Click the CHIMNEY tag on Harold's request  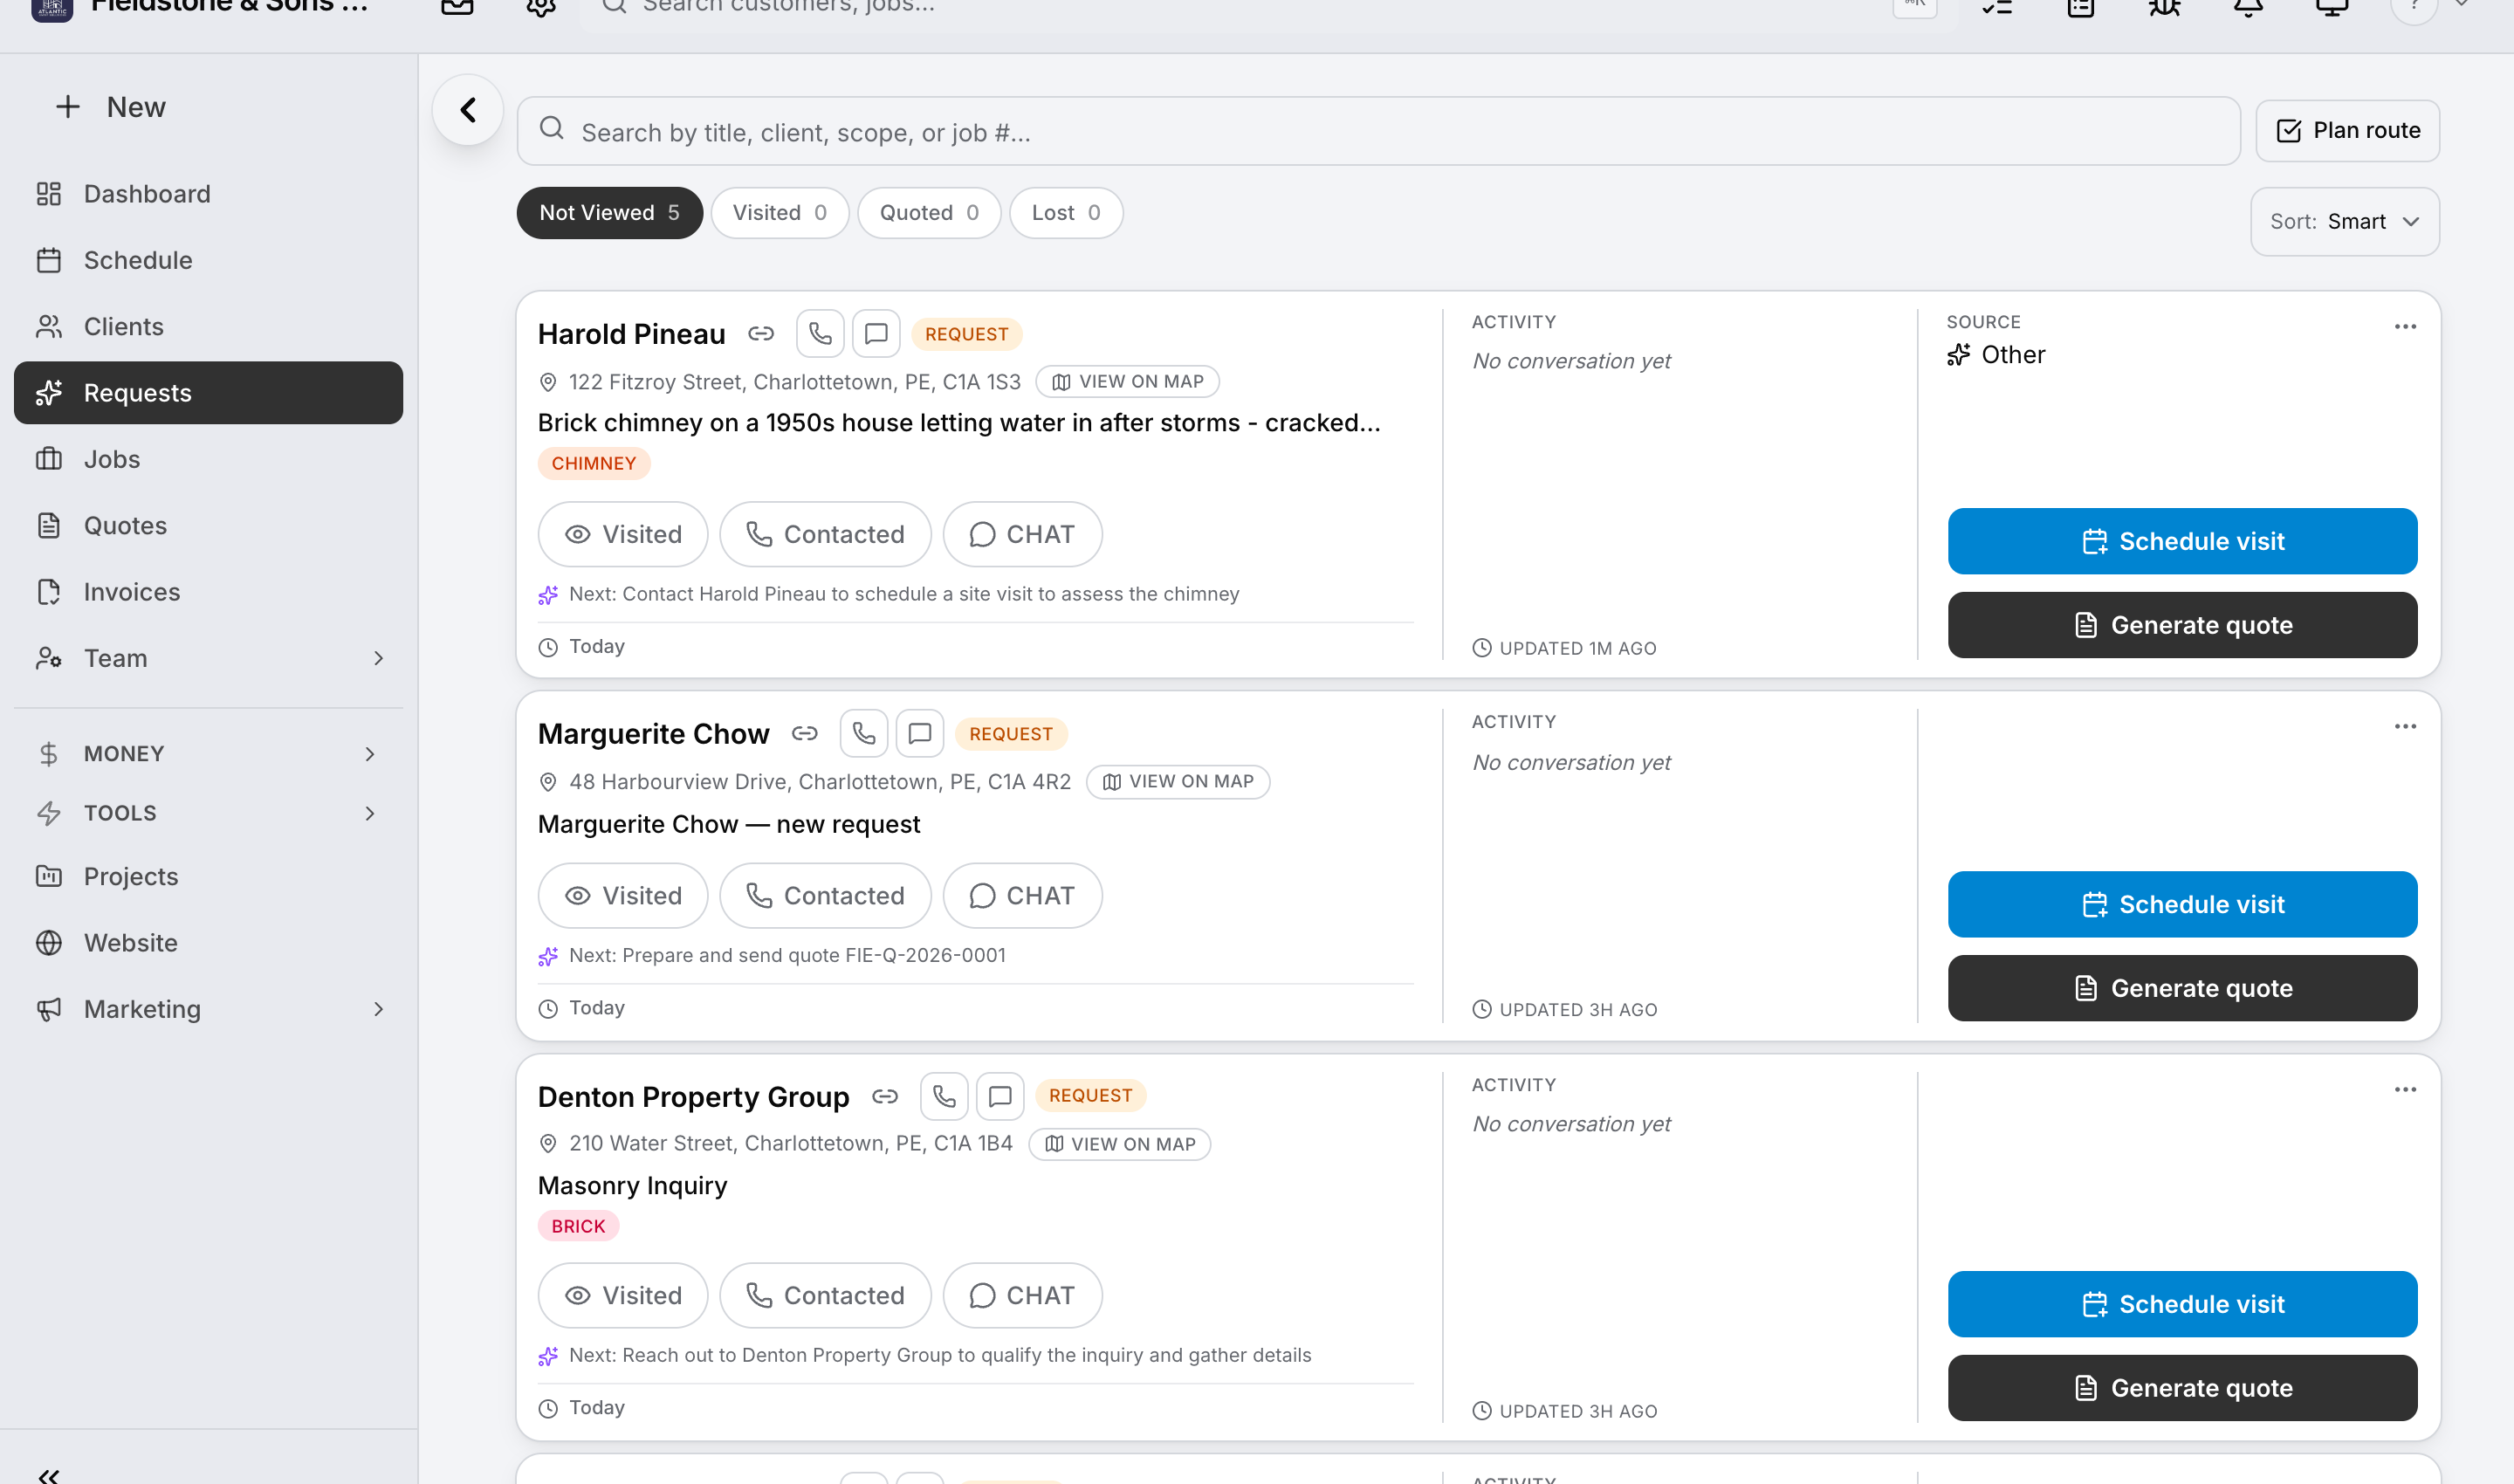tap(594, 464)
